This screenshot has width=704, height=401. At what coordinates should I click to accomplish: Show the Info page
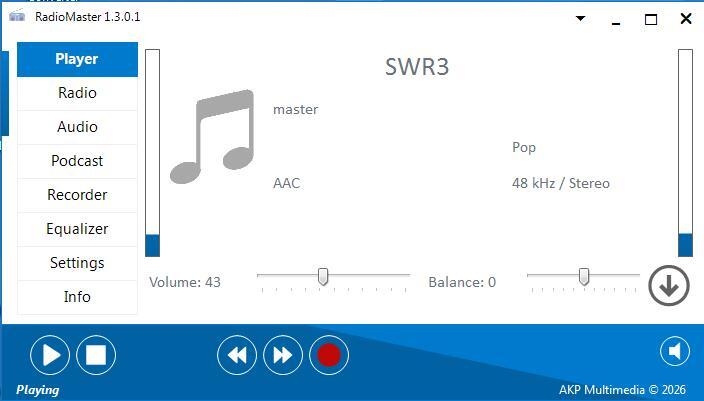(x=77, y=297)
